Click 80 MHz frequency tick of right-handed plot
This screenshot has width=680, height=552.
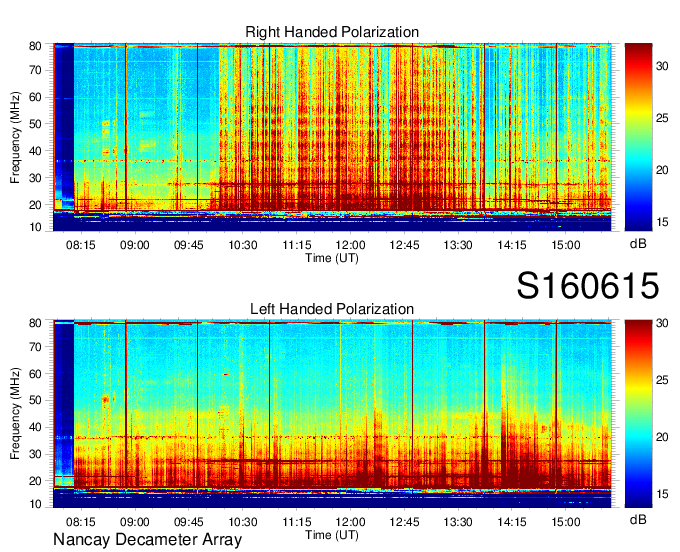coord(36,46)
